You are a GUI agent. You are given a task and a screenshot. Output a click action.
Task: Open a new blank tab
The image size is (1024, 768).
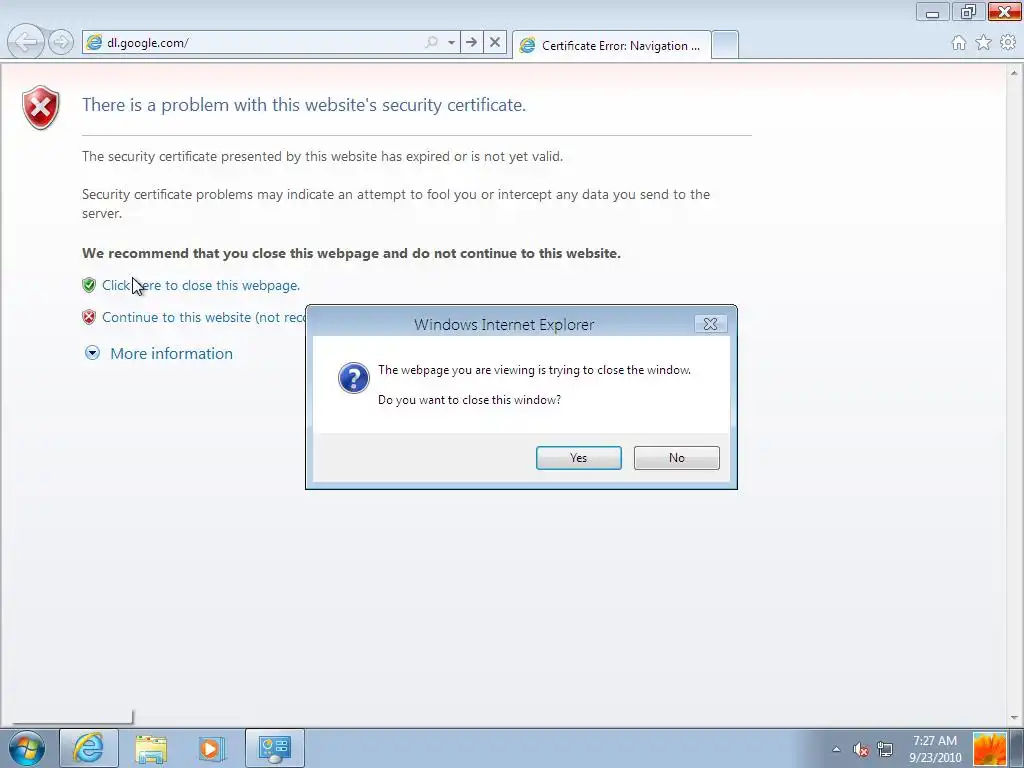[725, 45]
